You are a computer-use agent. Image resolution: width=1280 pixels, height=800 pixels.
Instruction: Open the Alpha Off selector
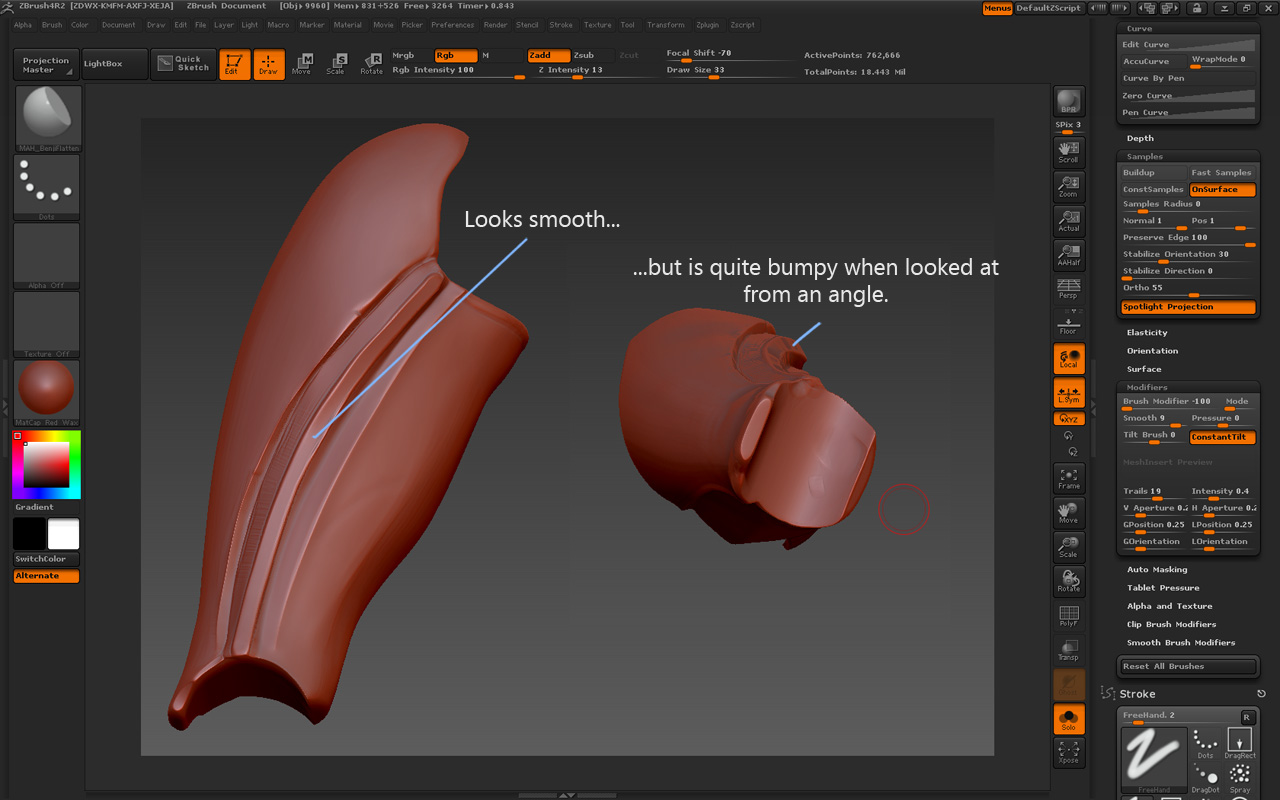pos(47,256)
